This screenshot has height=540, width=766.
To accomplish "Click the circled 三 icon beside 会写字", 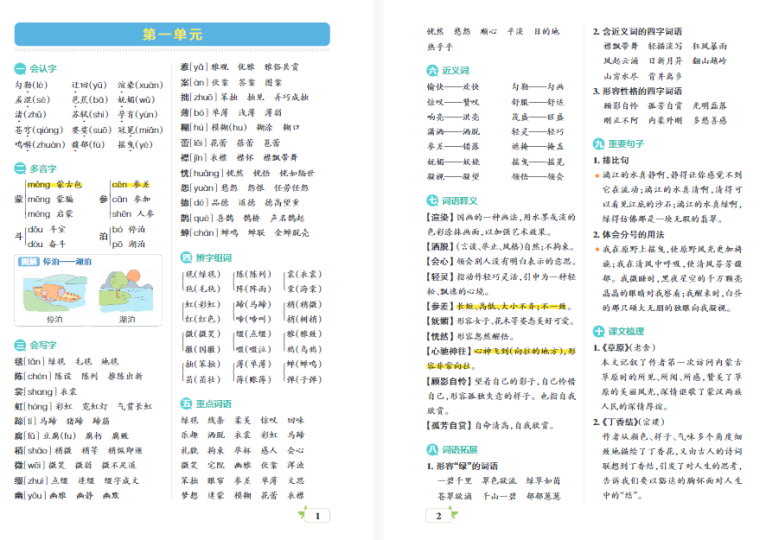I will (20, 344).
